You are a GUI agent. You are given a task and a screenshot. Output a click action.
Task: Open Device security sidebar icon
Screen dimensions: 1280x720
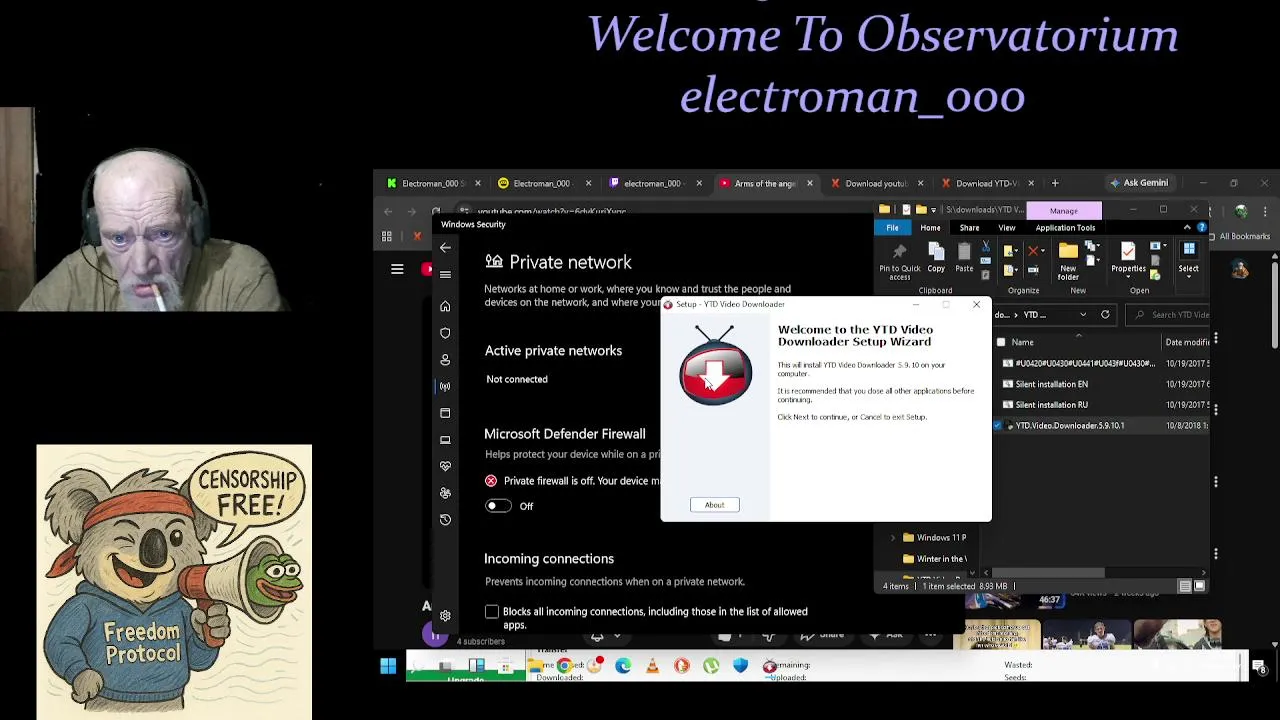coord(445,440)
